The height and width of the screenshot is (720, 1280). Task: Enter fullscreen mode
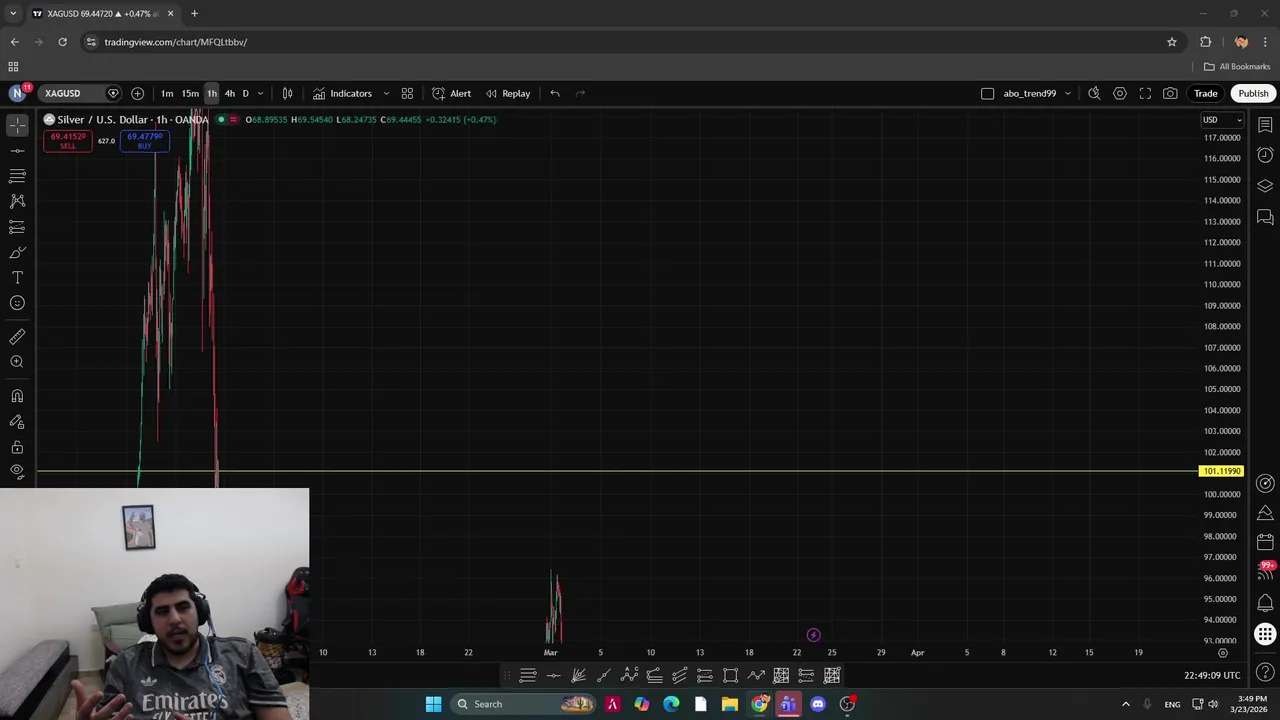coord(1145,93)
